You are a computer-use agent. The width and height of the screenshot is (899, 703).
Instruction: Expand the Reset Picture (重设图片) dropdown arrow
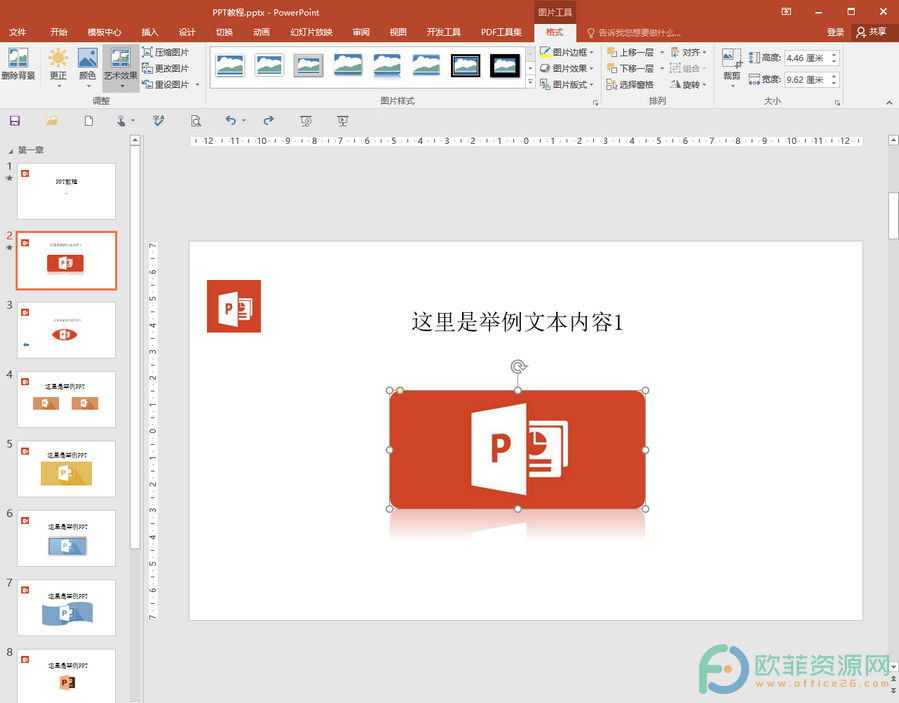pos(198,84)
